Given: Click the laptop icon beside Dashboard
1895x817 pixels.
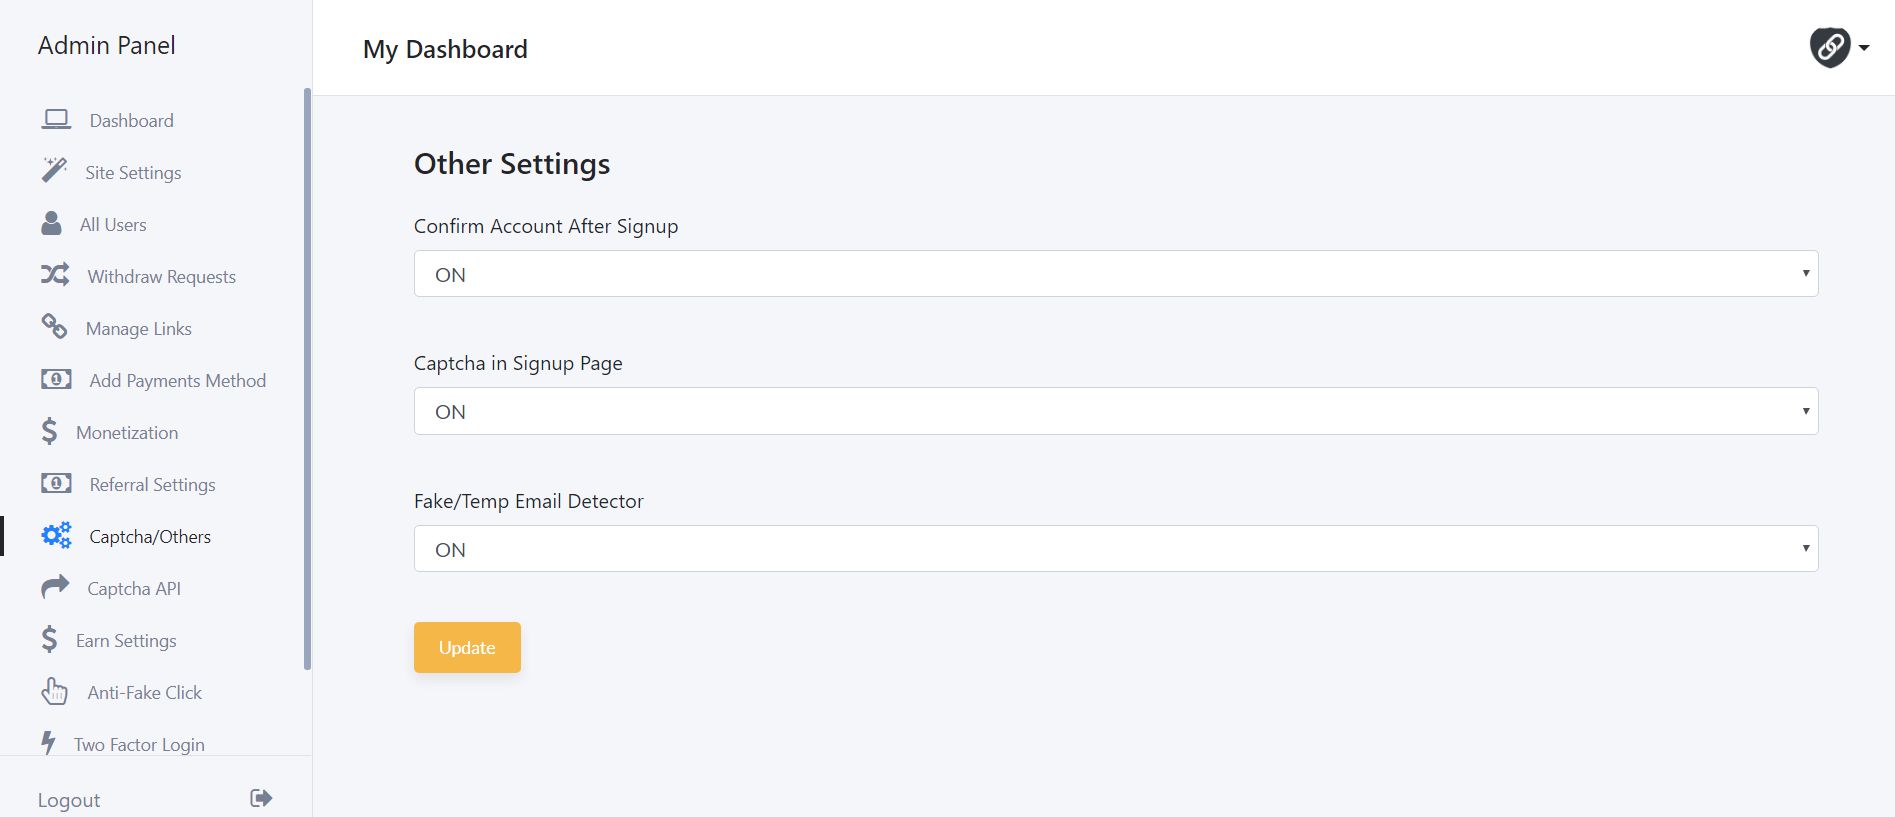Looking at the screenshot, I should [x=56, y=120].
